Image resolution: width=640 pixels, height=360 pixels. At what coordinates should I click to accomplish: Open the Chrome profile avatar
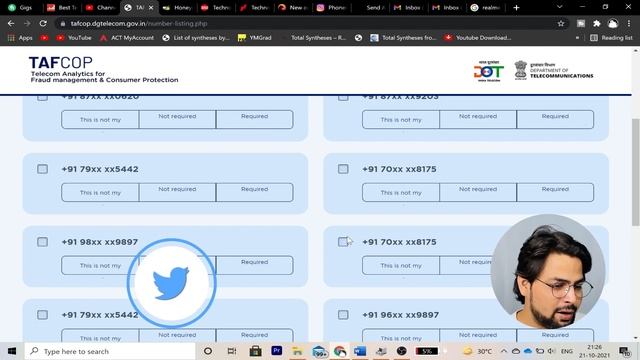[x=613, y=24]
